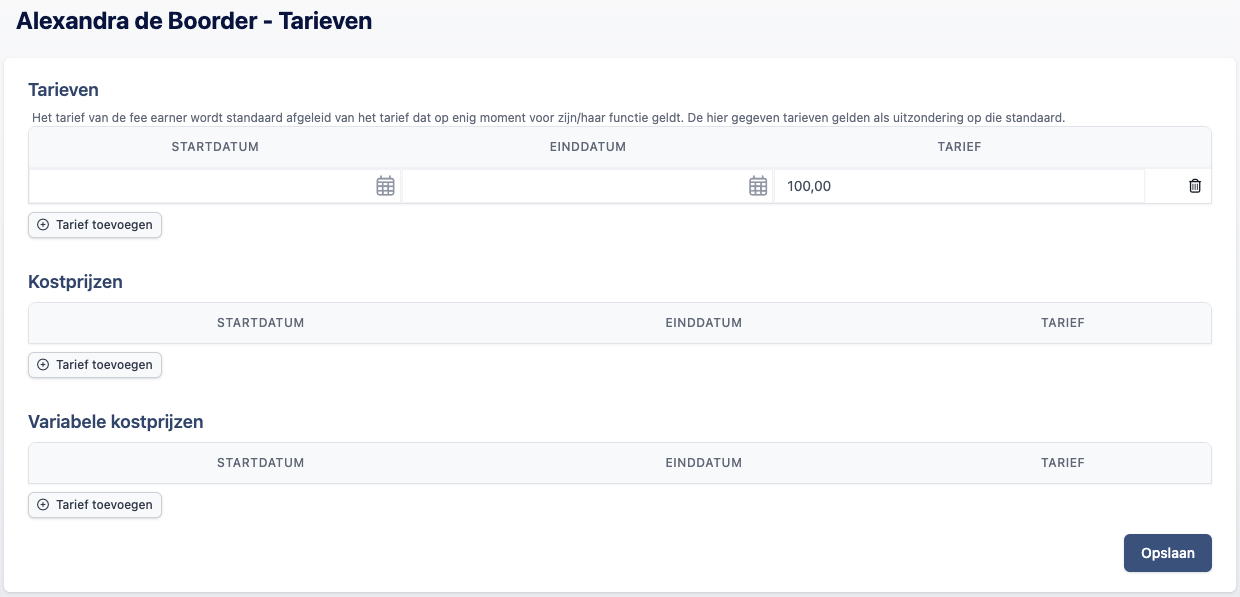This screenshot has height=597, width=1240.
Task: Click the Kostprijzen STARTDATUM column header
Action: pyautogui.click(x=261, y=323)
